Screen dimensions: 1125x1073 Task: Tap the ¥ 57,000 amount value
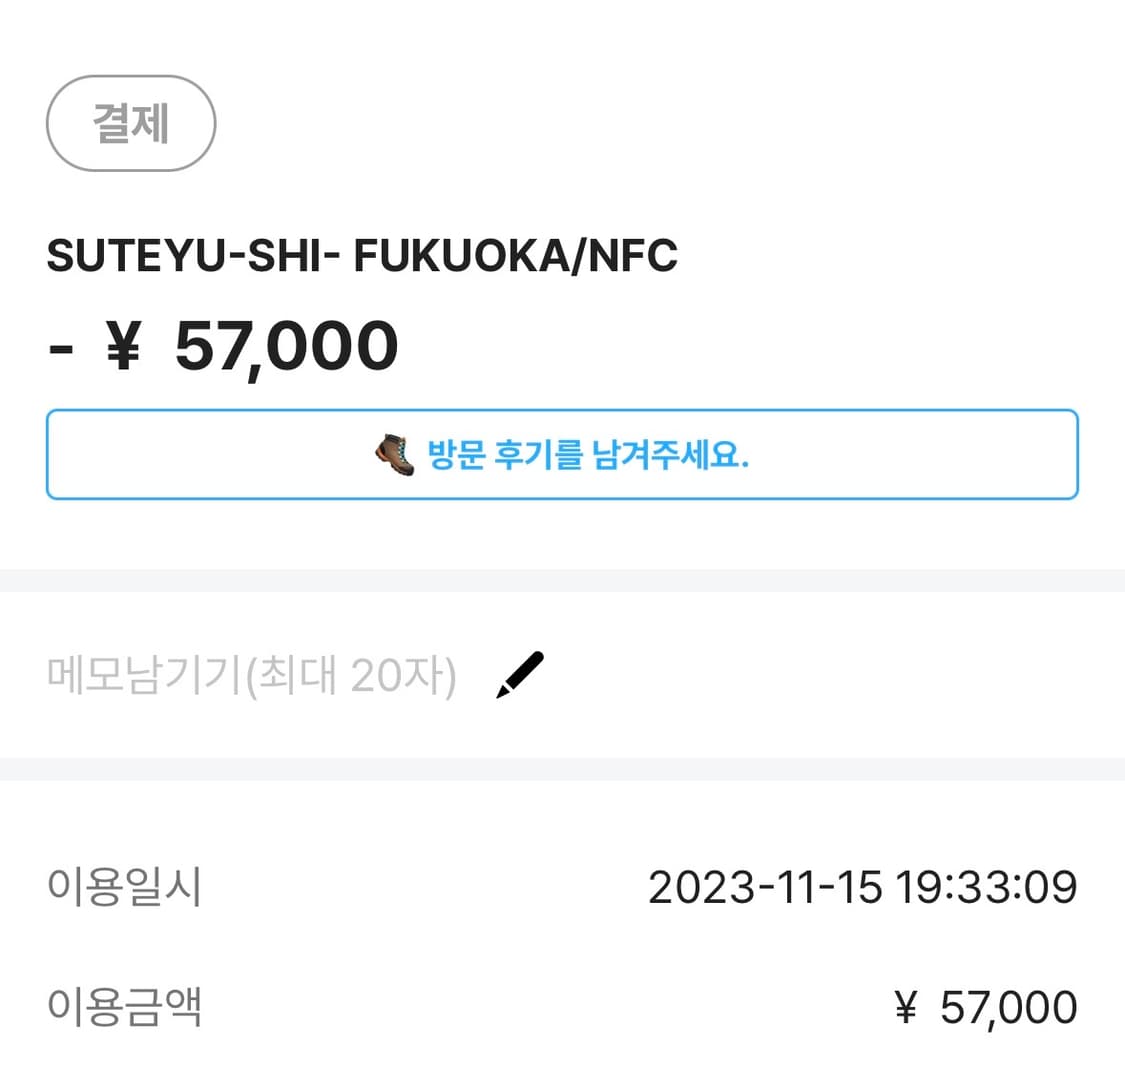(983, 1007)
